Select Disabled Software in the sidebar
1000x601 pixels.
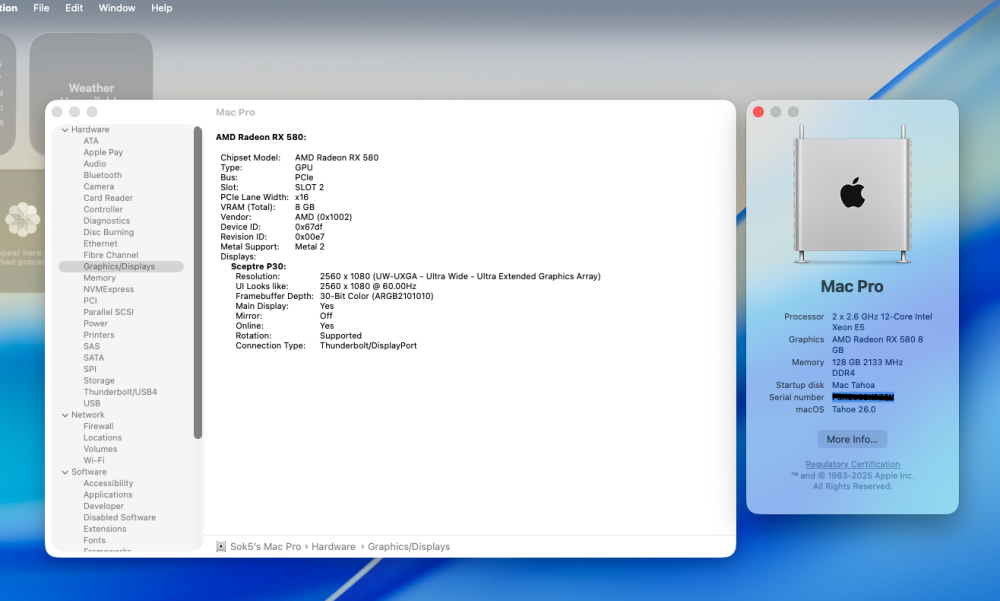[x=119, y=517]
